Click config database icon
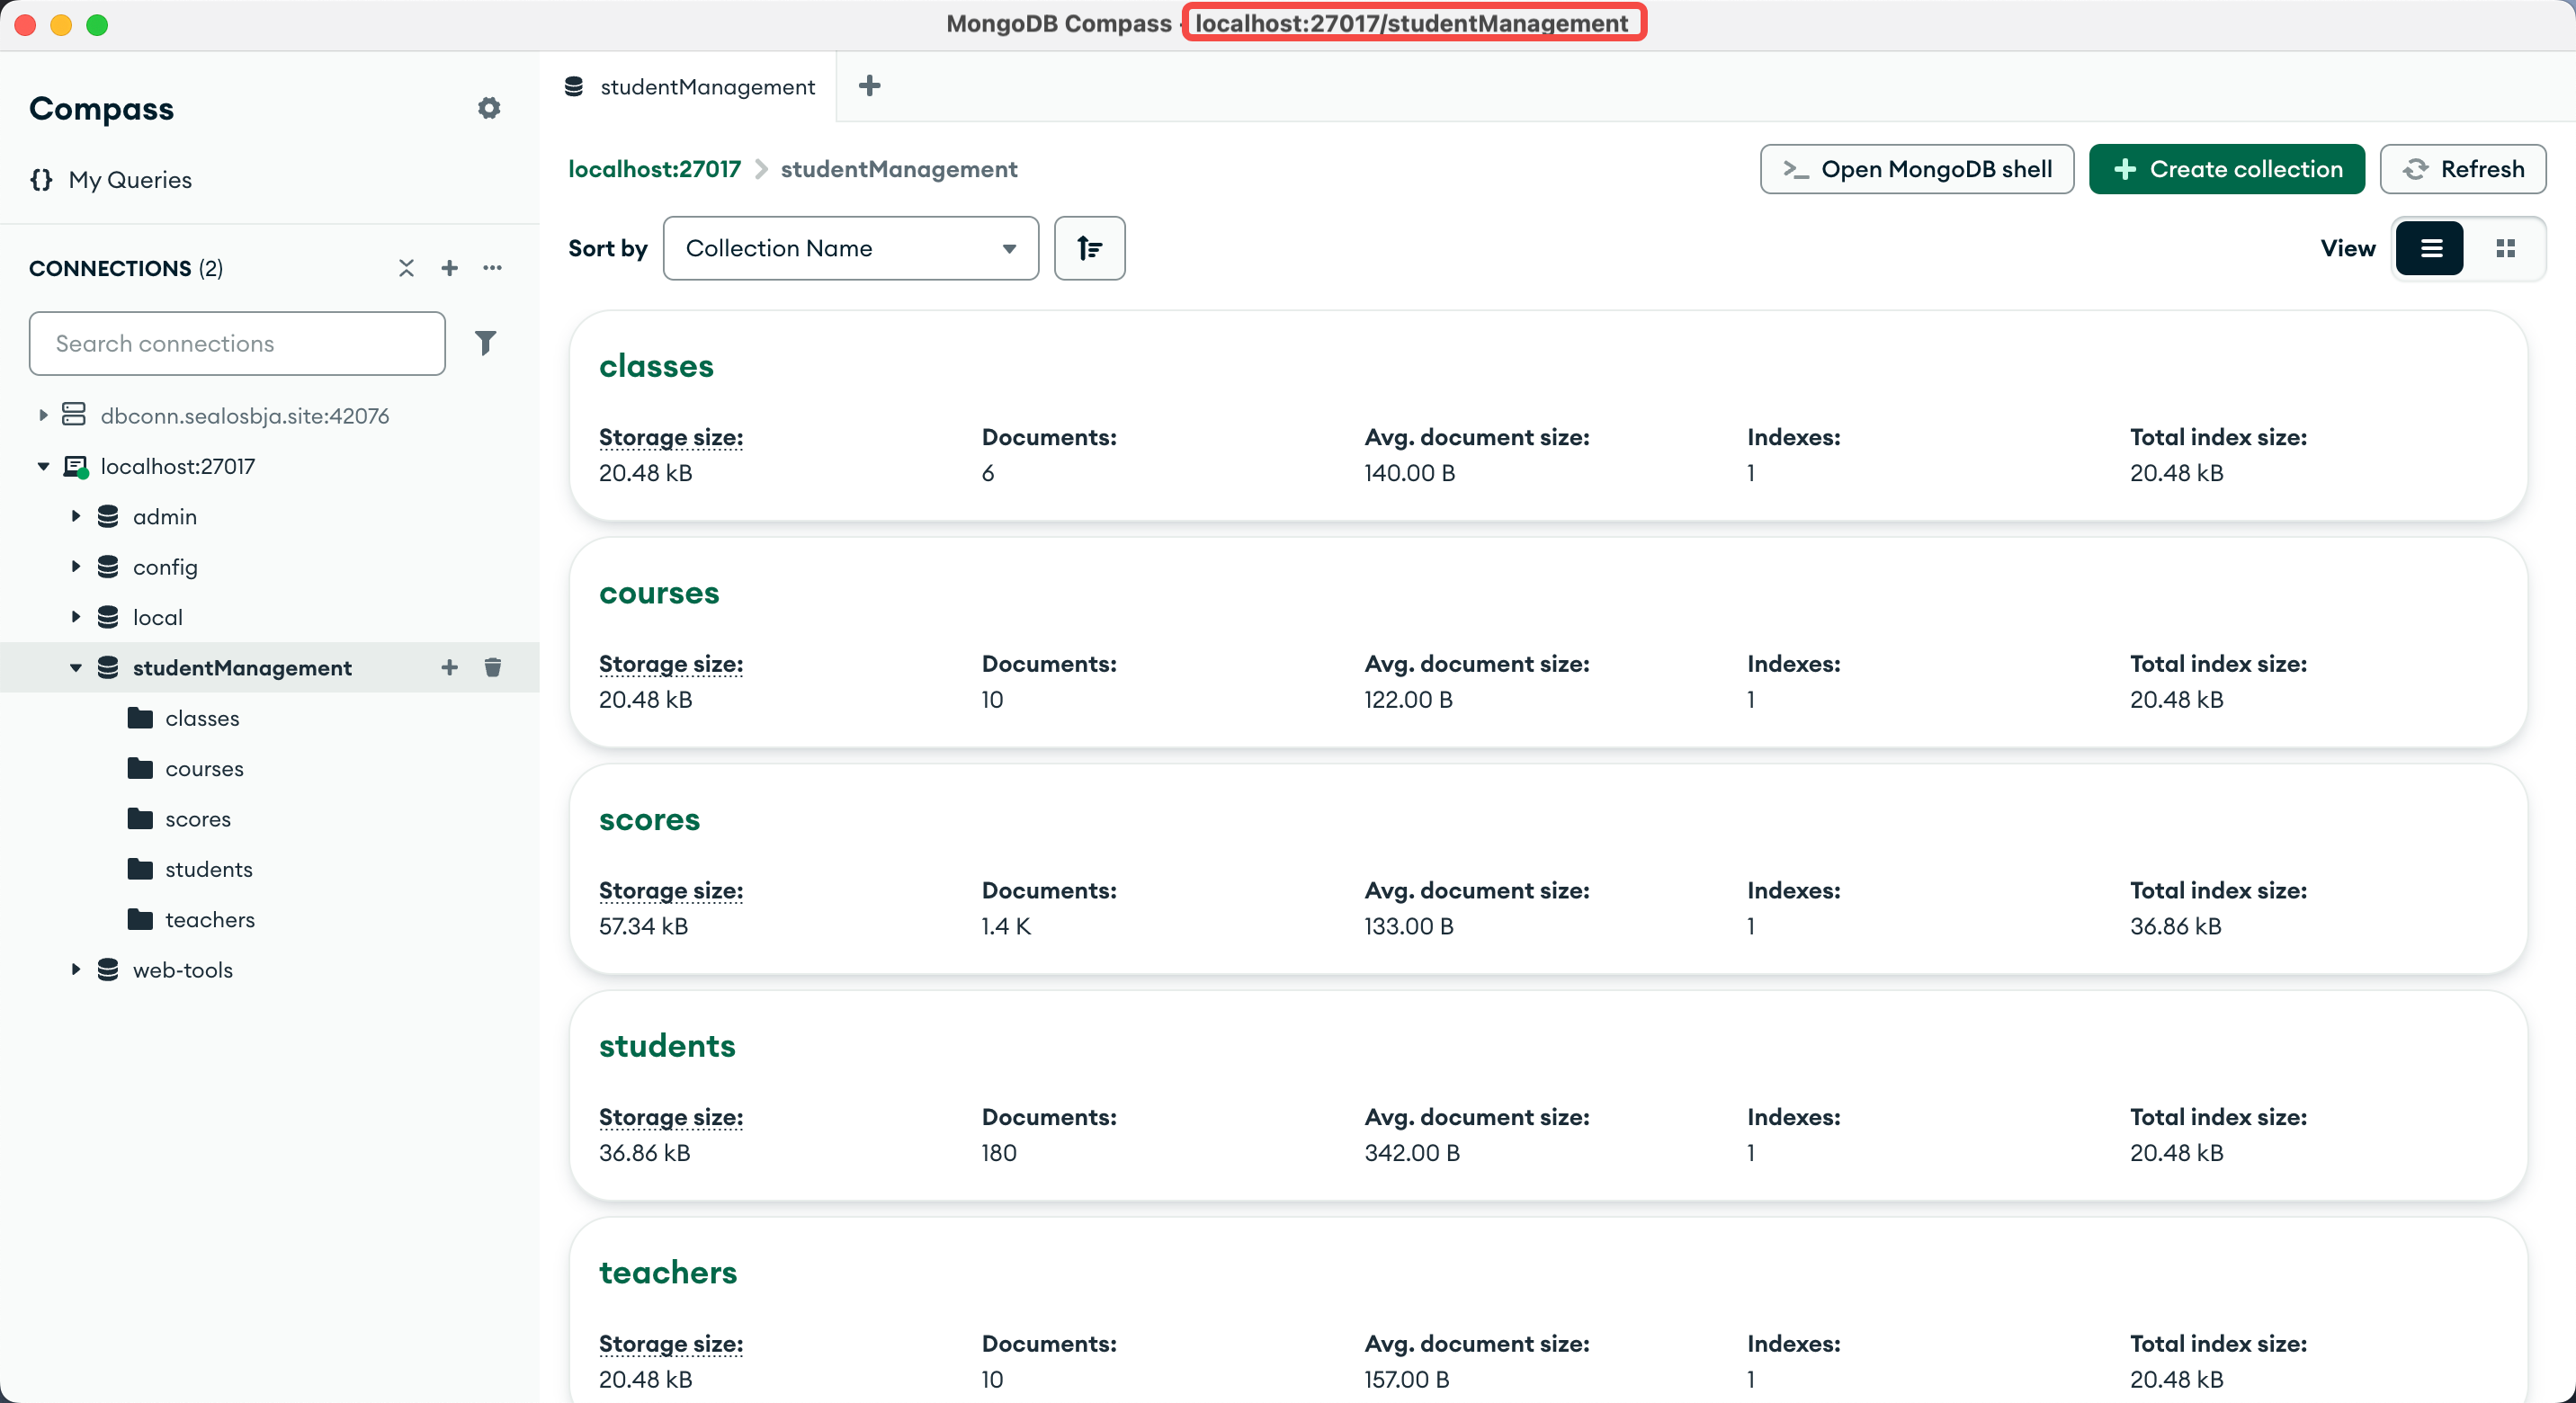This screenshot has width=2576, height=1403. point(108,566)
